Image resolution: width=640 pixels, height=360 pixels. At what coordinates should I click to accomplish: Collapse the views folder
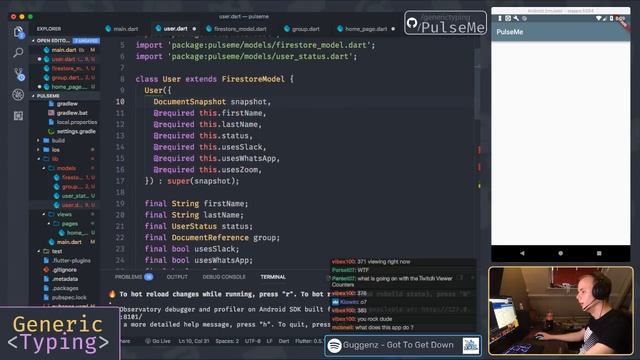(x=65, y=214)
